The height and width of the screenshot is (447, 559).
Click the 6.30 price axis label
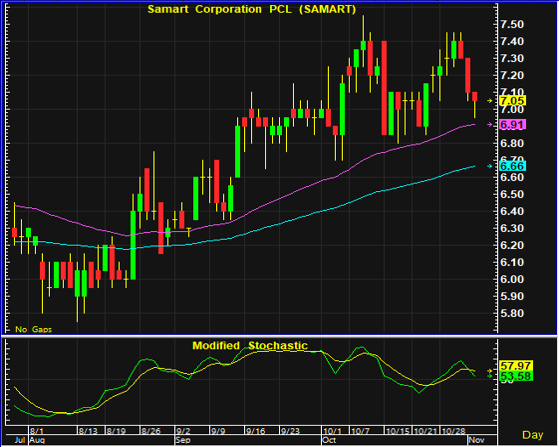[x=512, y=228]
